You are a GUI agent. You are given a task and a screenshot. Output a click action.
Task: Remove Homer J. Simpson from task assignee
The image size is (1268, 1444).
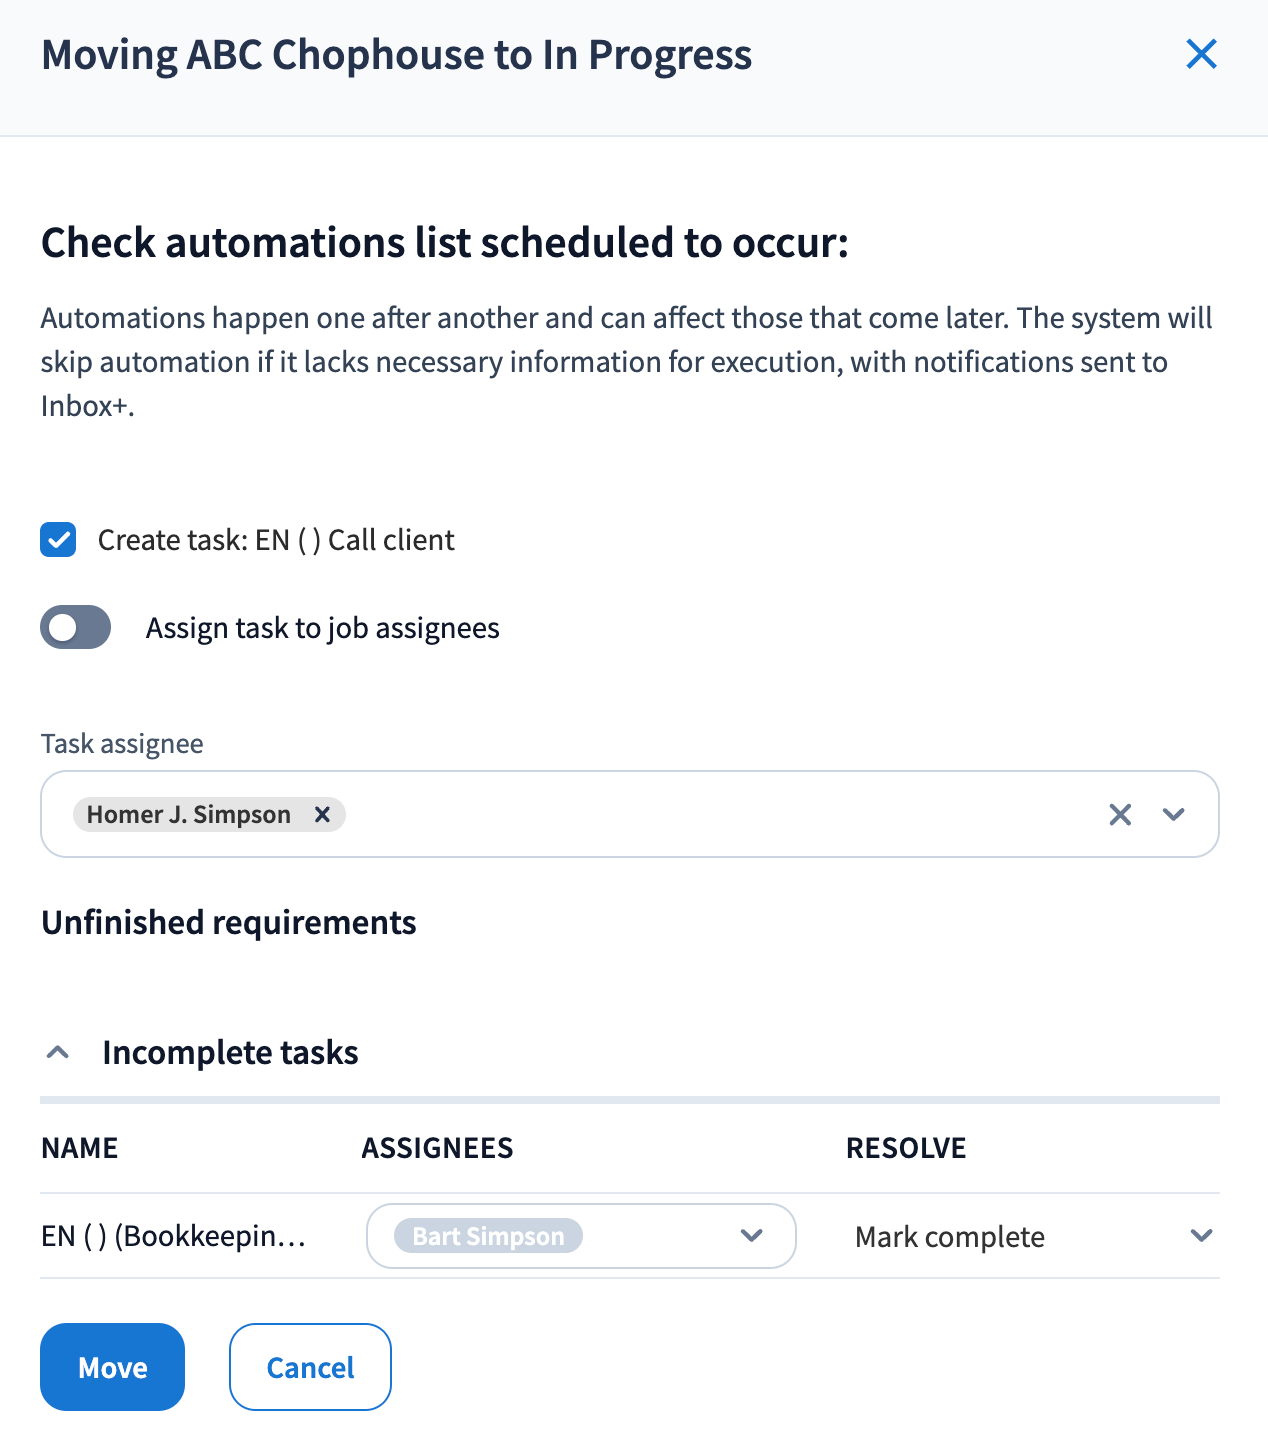tap(322, 815)
